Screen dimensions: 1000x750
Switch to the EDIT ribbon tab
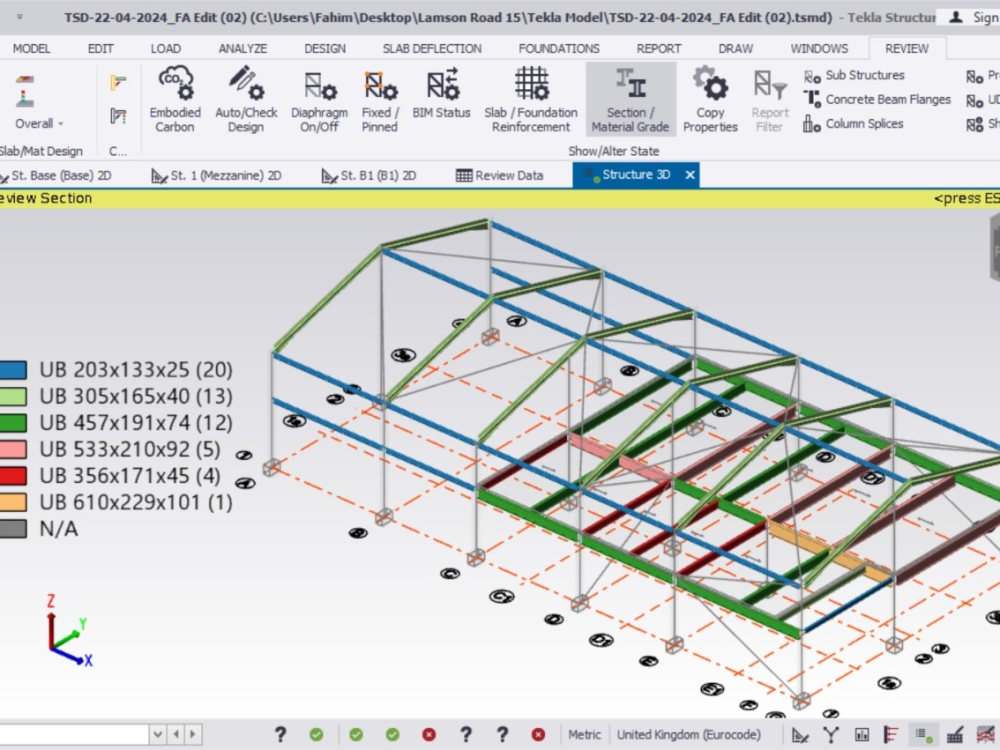100,48
